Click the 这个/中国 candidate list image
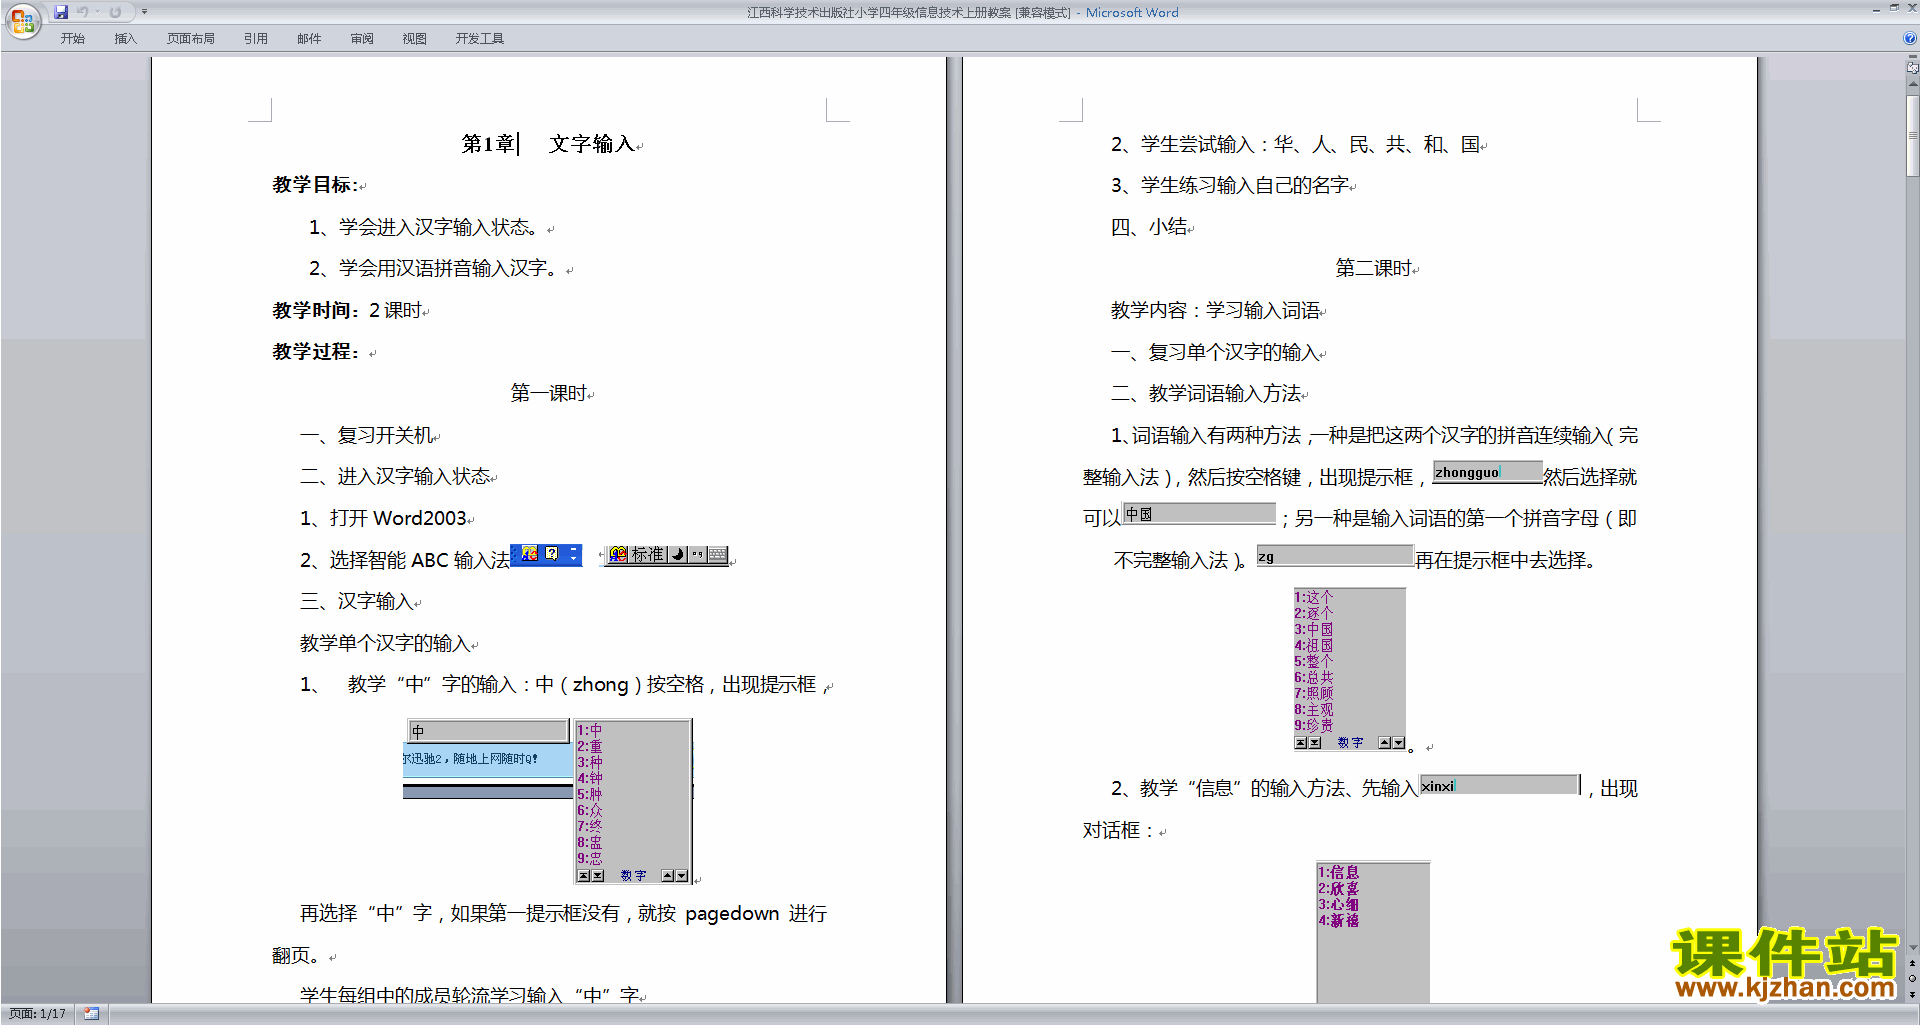 click(x=1350, y=669)
